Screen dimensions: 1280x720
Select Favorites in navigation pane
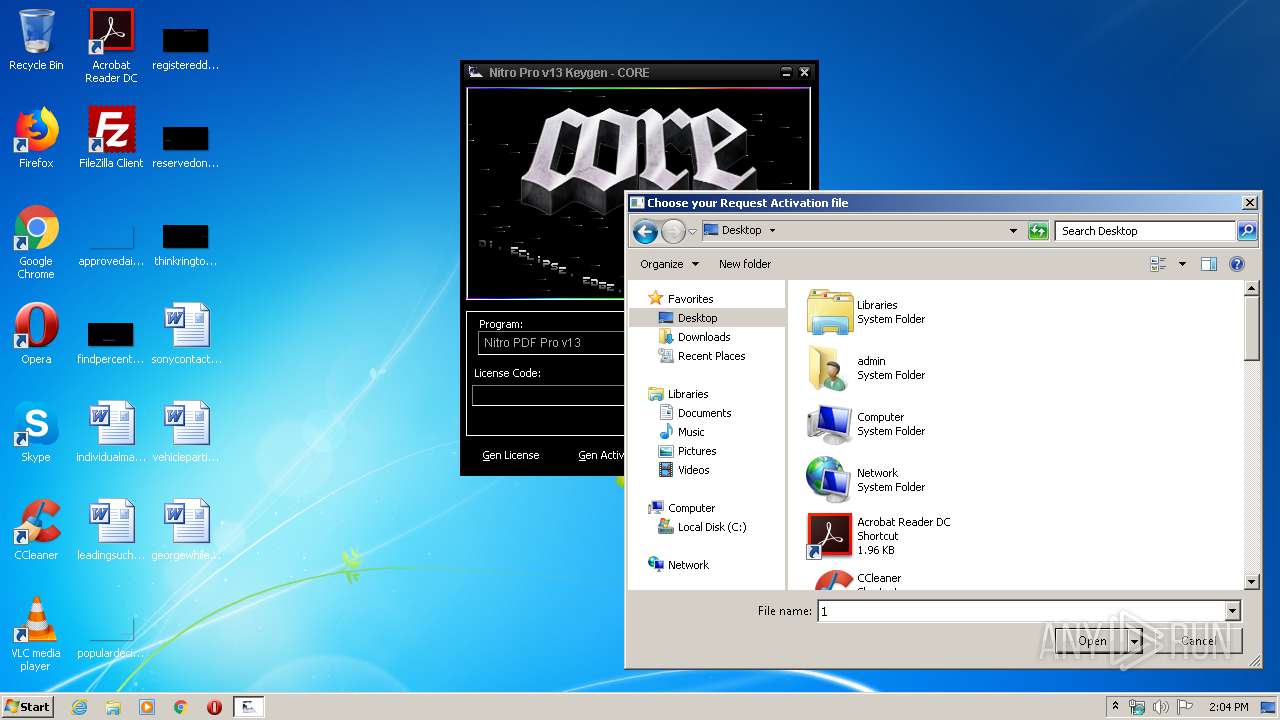coord(690,299)
